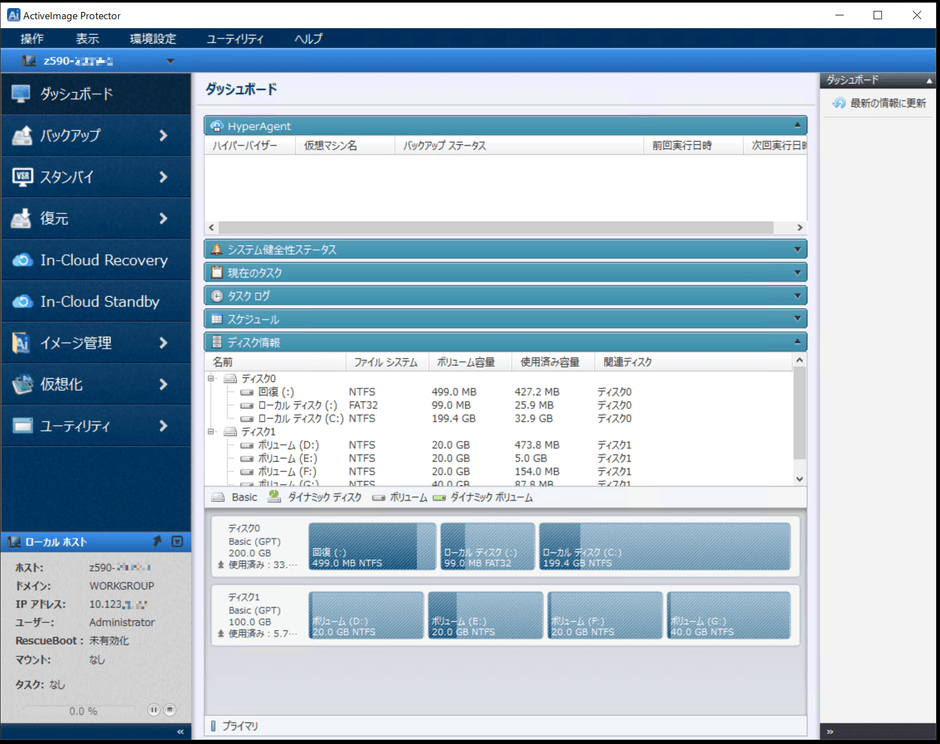940x744 pixels.
Task: Open the 操作 menu
Action: [x=32, y=38]
